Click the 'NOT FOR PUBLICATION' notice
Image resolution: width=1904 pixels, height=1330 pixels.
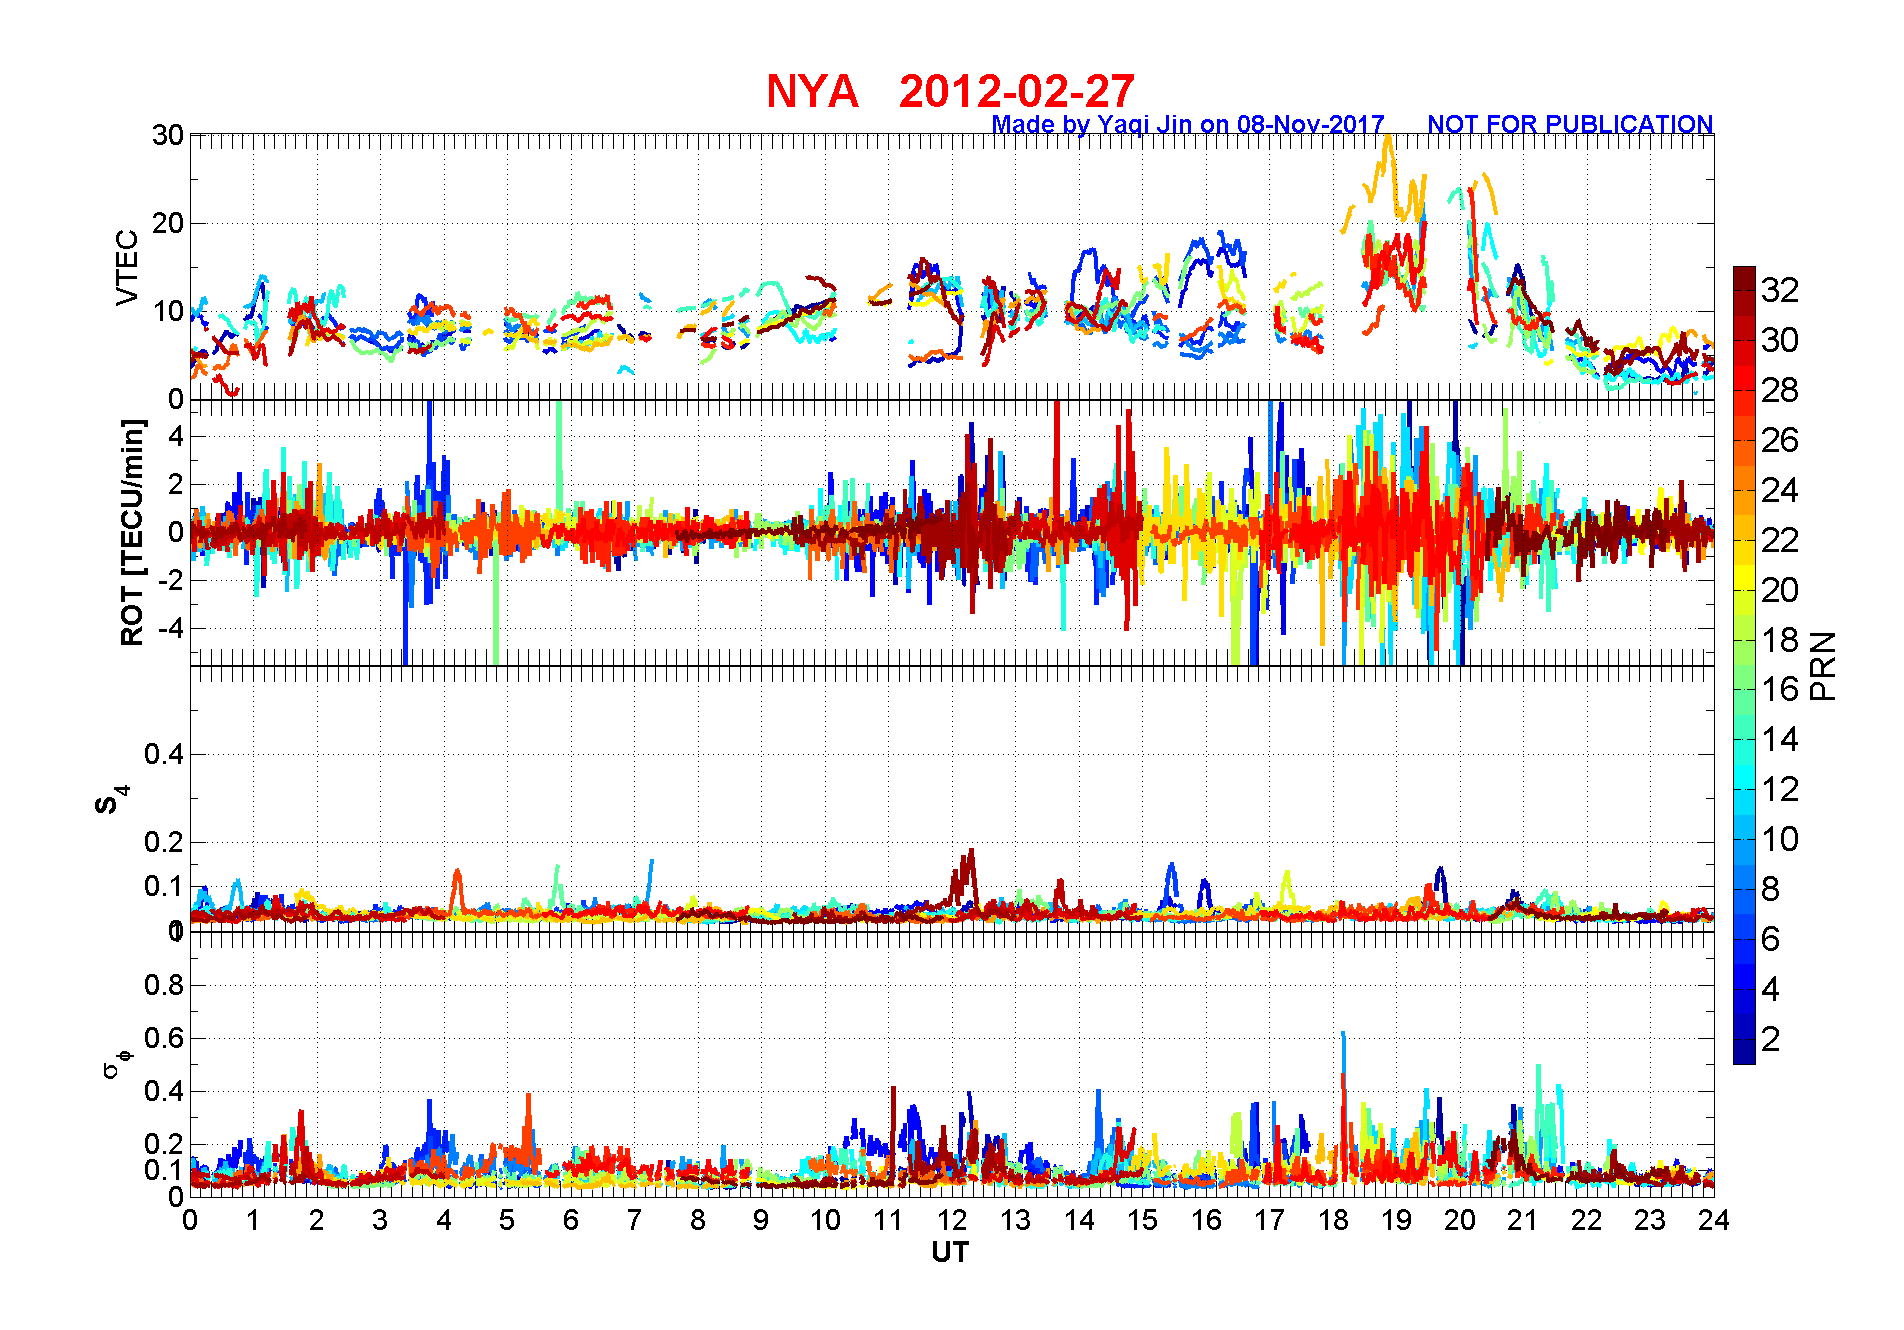click(1570, 124)
